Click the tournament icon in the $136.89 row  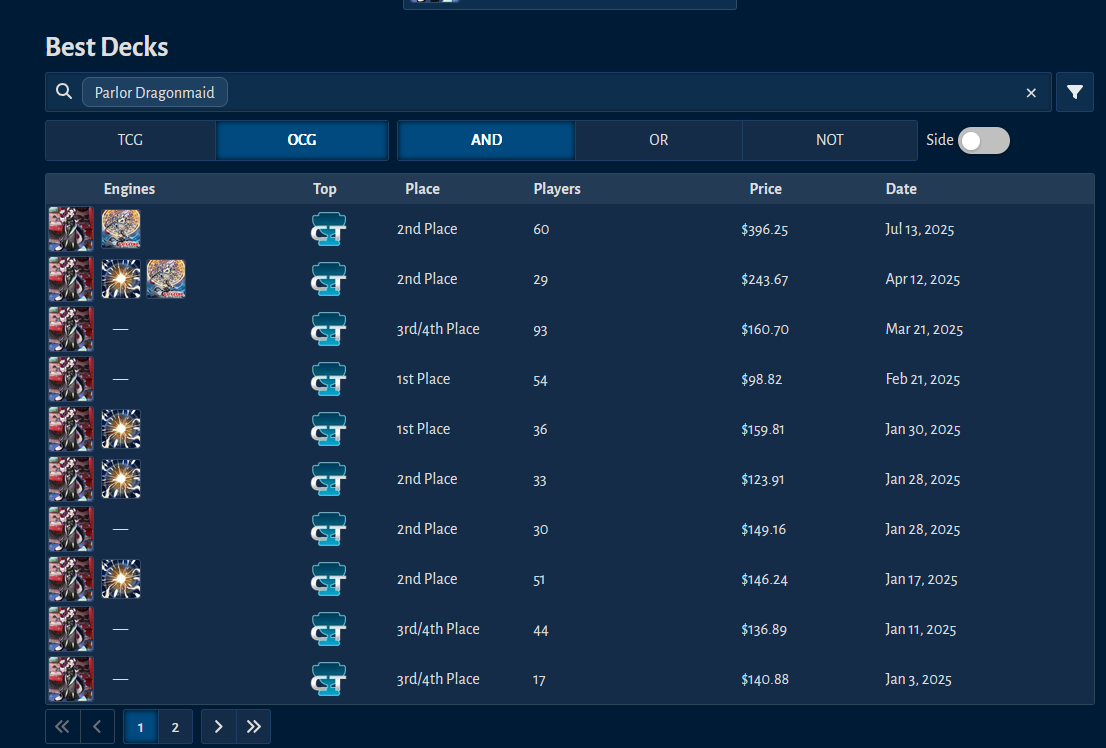(329, 629)
